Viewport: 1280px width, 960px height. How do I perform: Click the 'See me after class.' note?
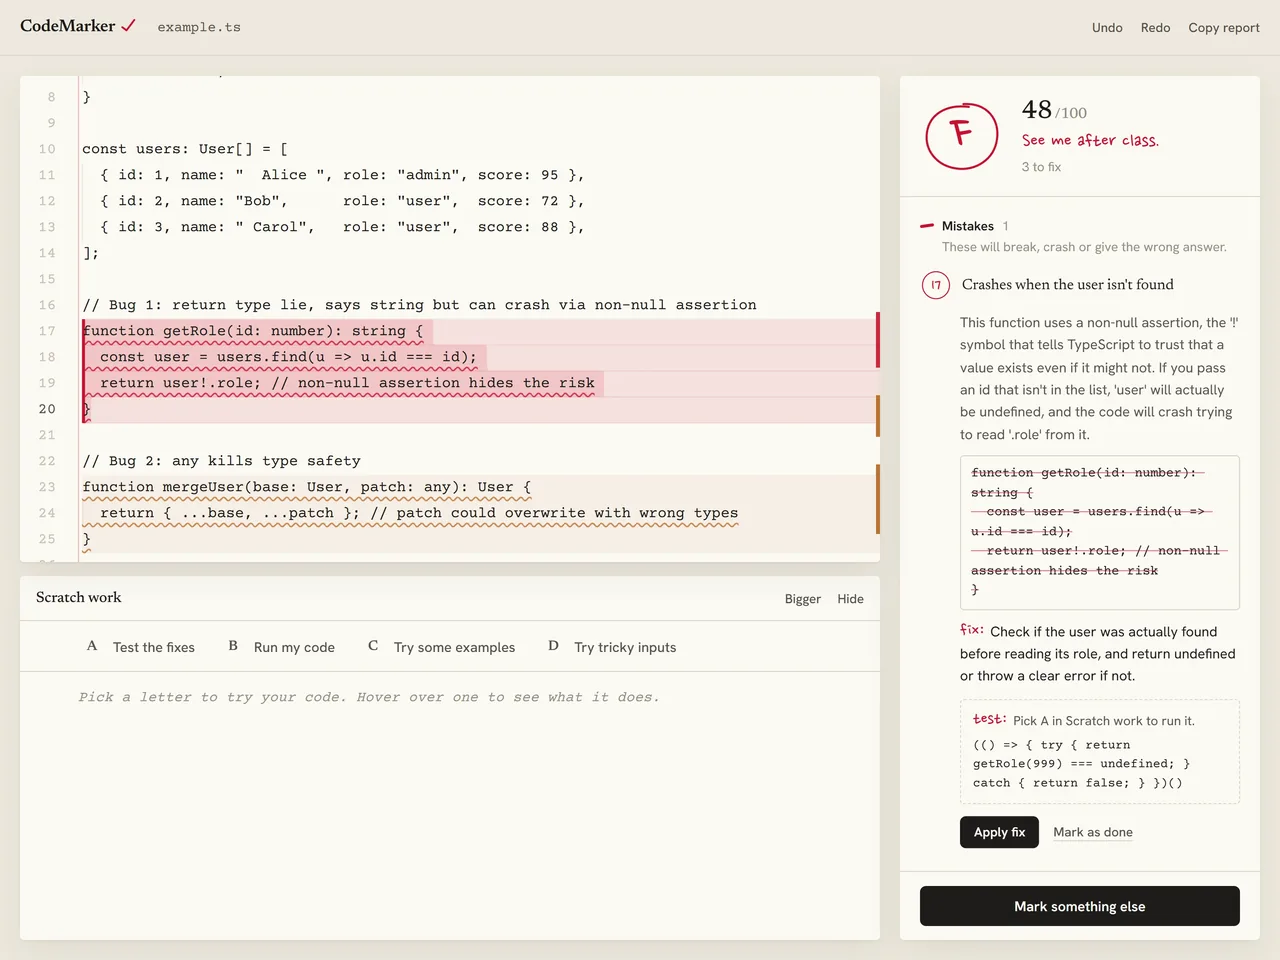[1090, 141]
